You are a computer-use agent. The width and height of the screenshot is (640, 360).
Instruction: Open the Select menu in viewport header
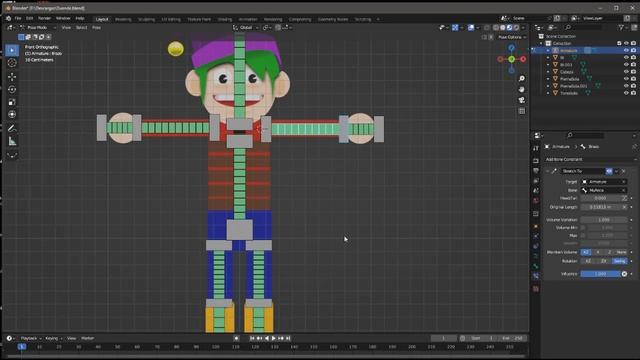[81, 27]
